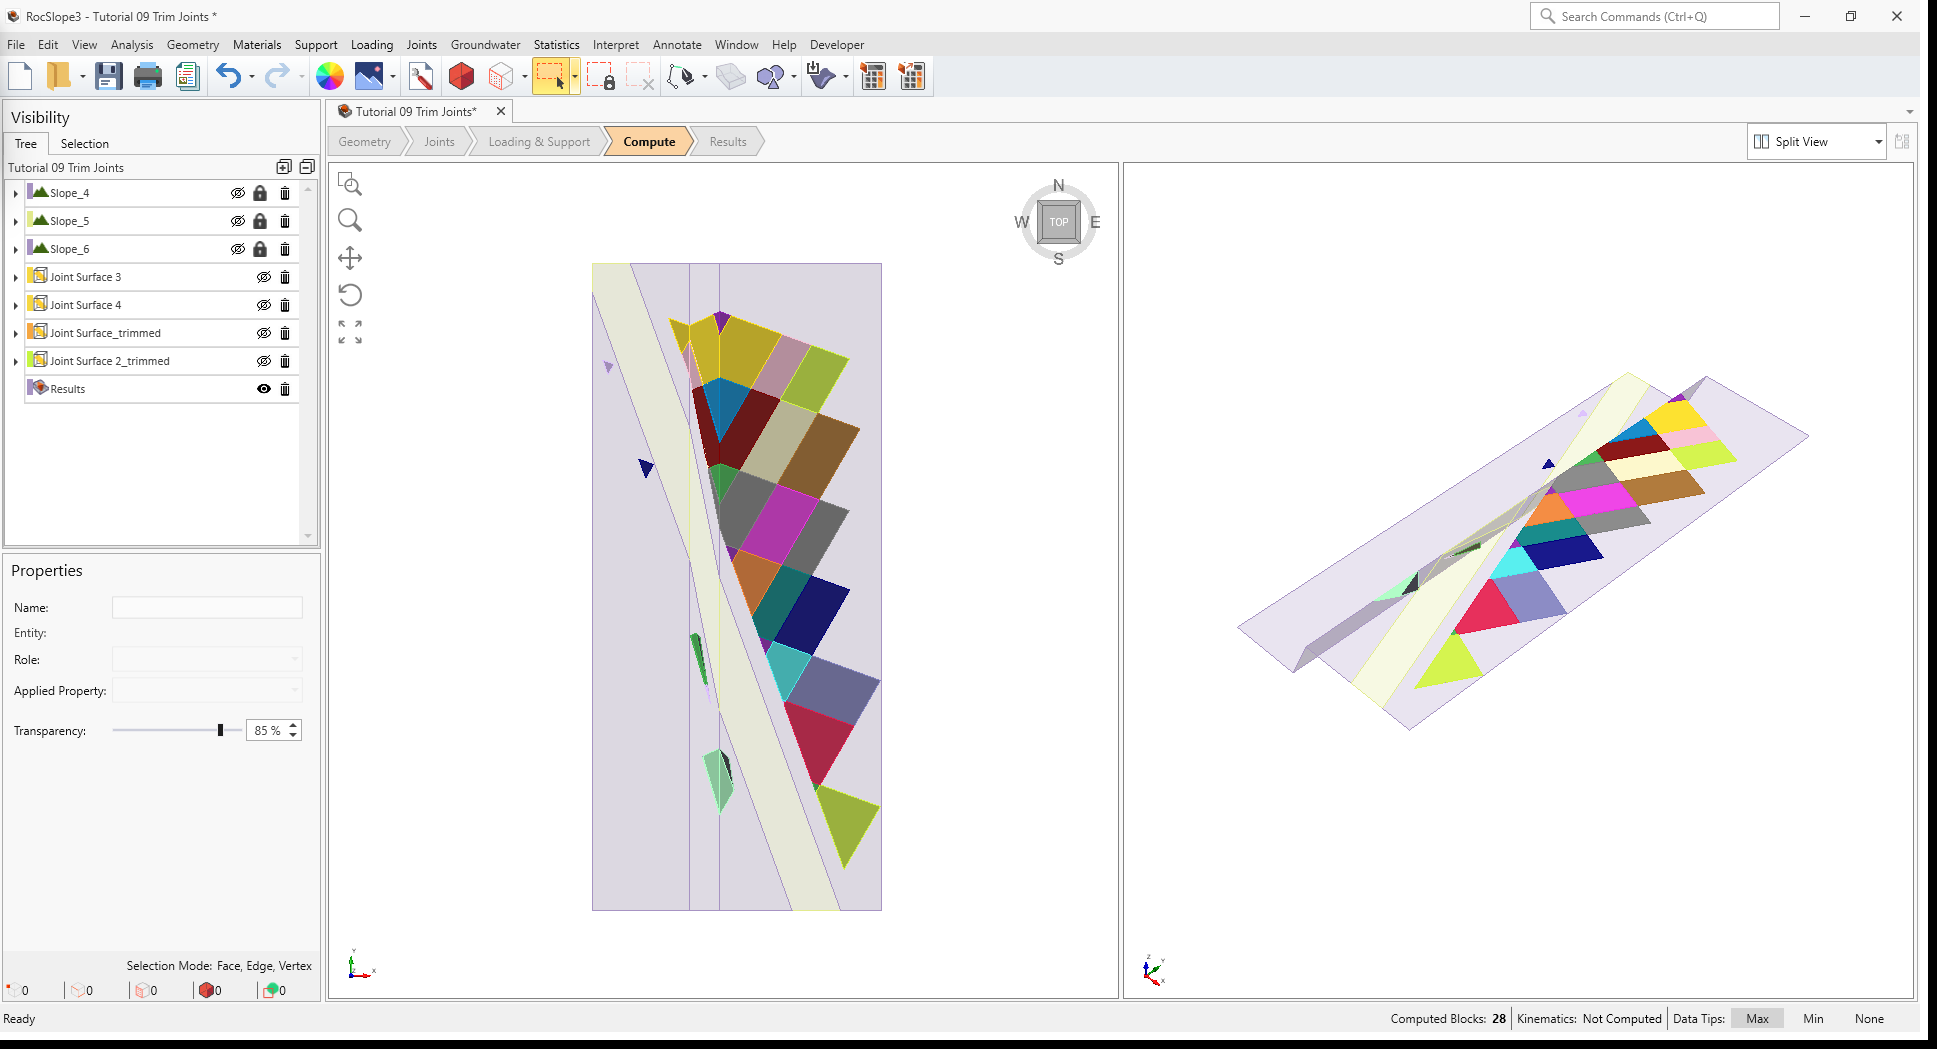Expand the Slope_4 tree node
Image resolution: width=1937 pixels, height=1049 pixels.
coord(15,193)
